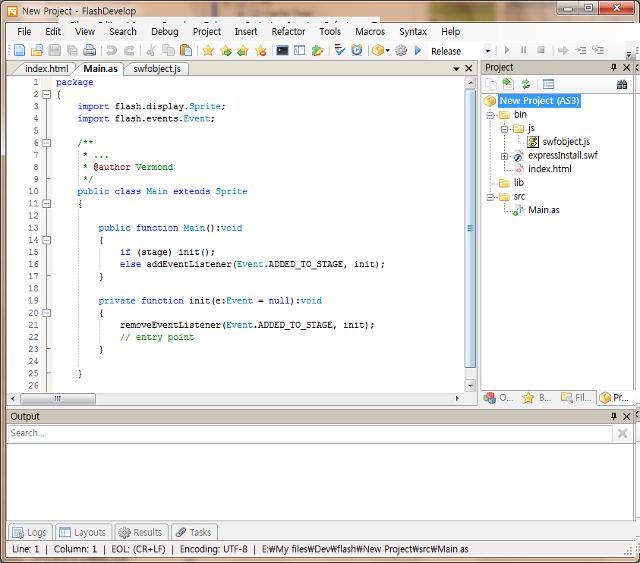Open the dropdown arrow next to project box icon
The height and width of the screenshot is (563, 640).
[x=387, y=50]
